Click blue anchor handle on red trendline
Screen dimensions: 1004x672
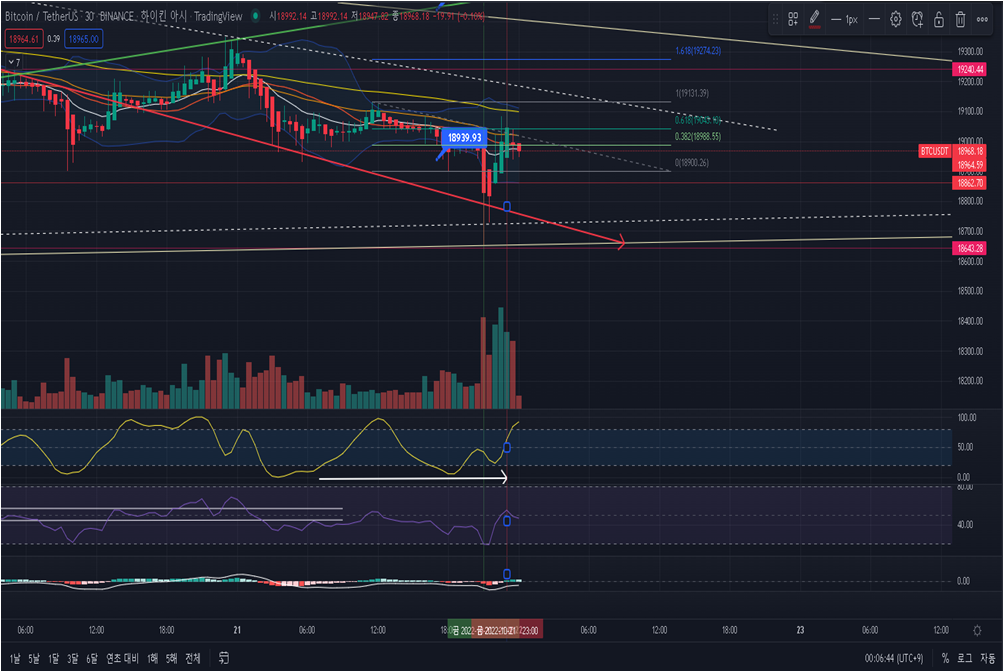coord(507,206)
